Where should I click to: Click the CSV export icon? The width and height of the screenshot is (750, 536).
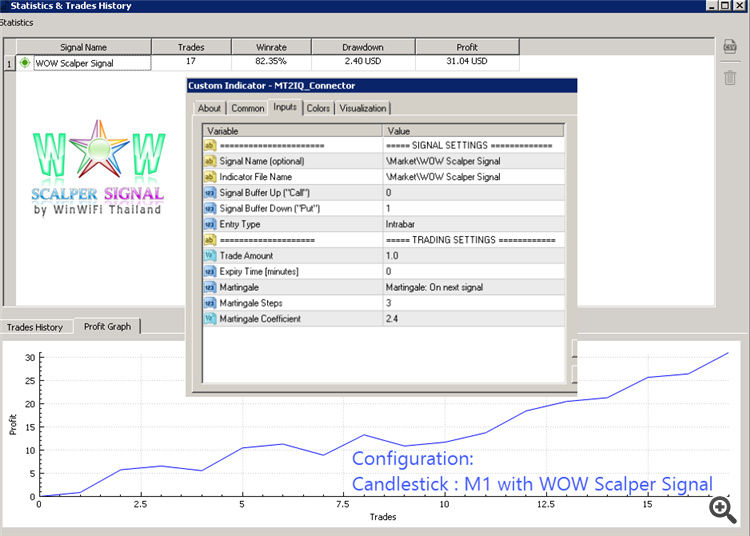coord(730,47)
